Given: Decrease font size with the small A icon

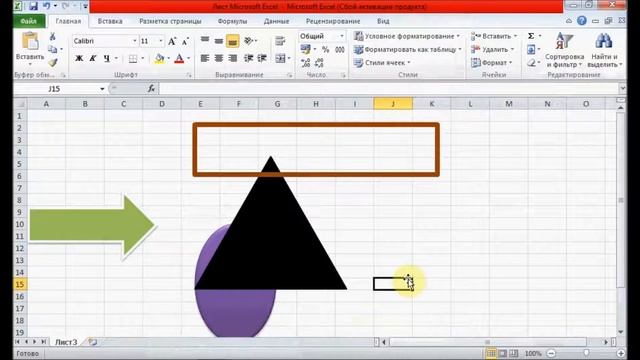Looking at the screenshot, I should click(x=185, y=41).
